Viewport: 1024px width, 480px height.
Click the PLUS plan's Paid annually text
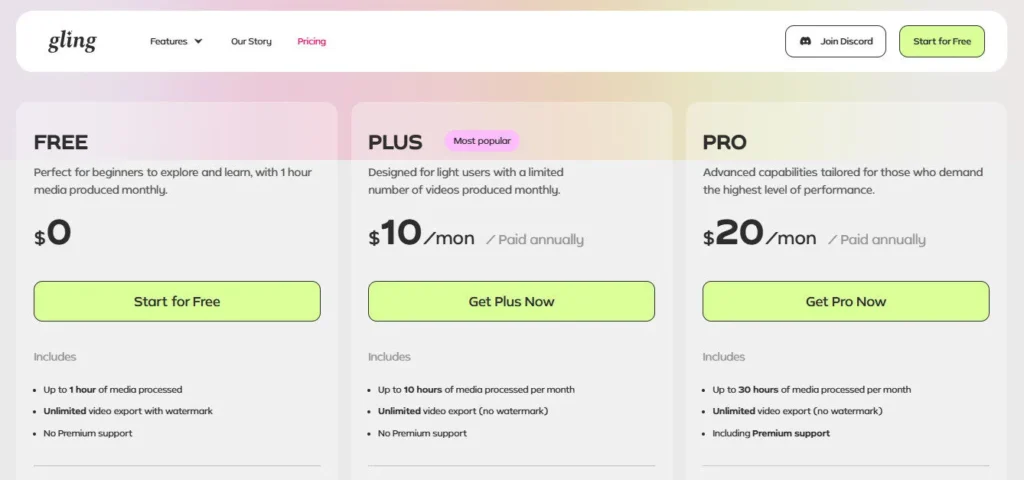click(535, 240)
